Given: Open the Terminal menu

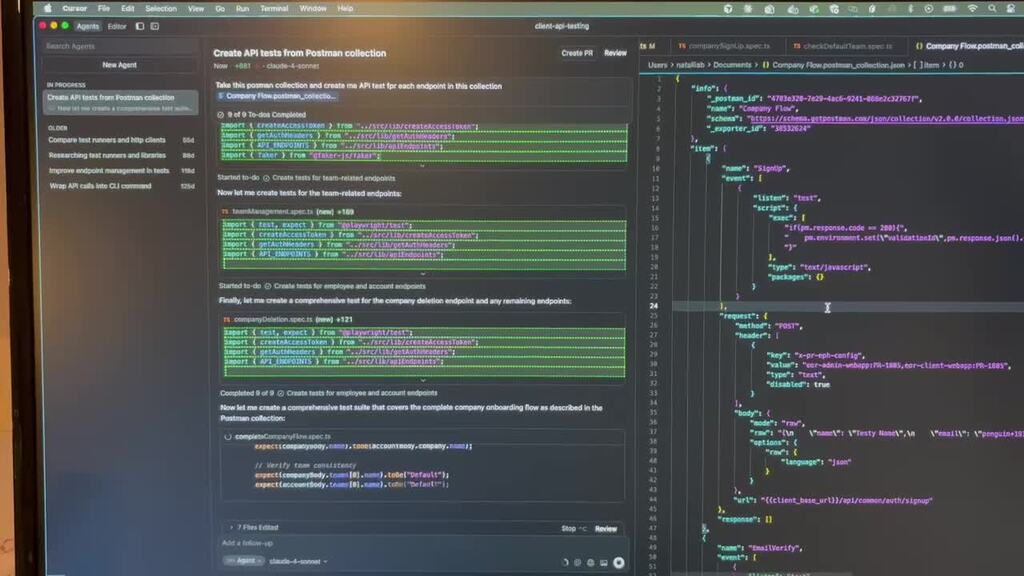Looking at the screenshot, I should 274,8.
